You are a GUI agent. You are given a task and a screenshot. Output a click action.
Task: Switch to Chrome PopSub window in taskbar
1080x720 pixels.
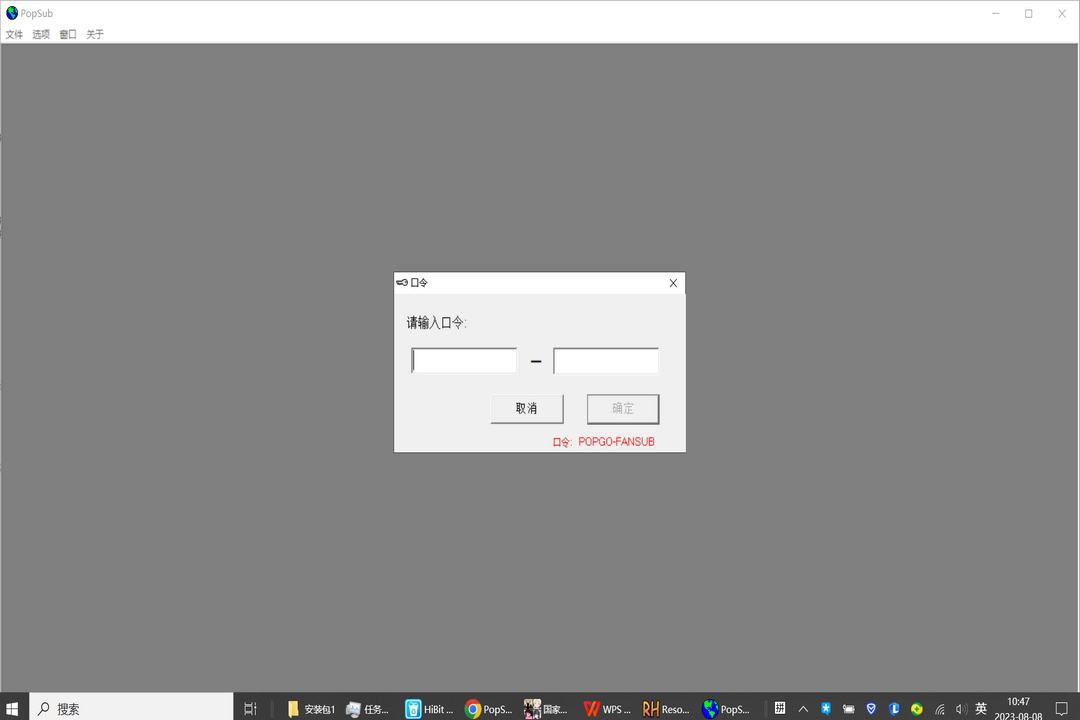[x=488, y=709]
